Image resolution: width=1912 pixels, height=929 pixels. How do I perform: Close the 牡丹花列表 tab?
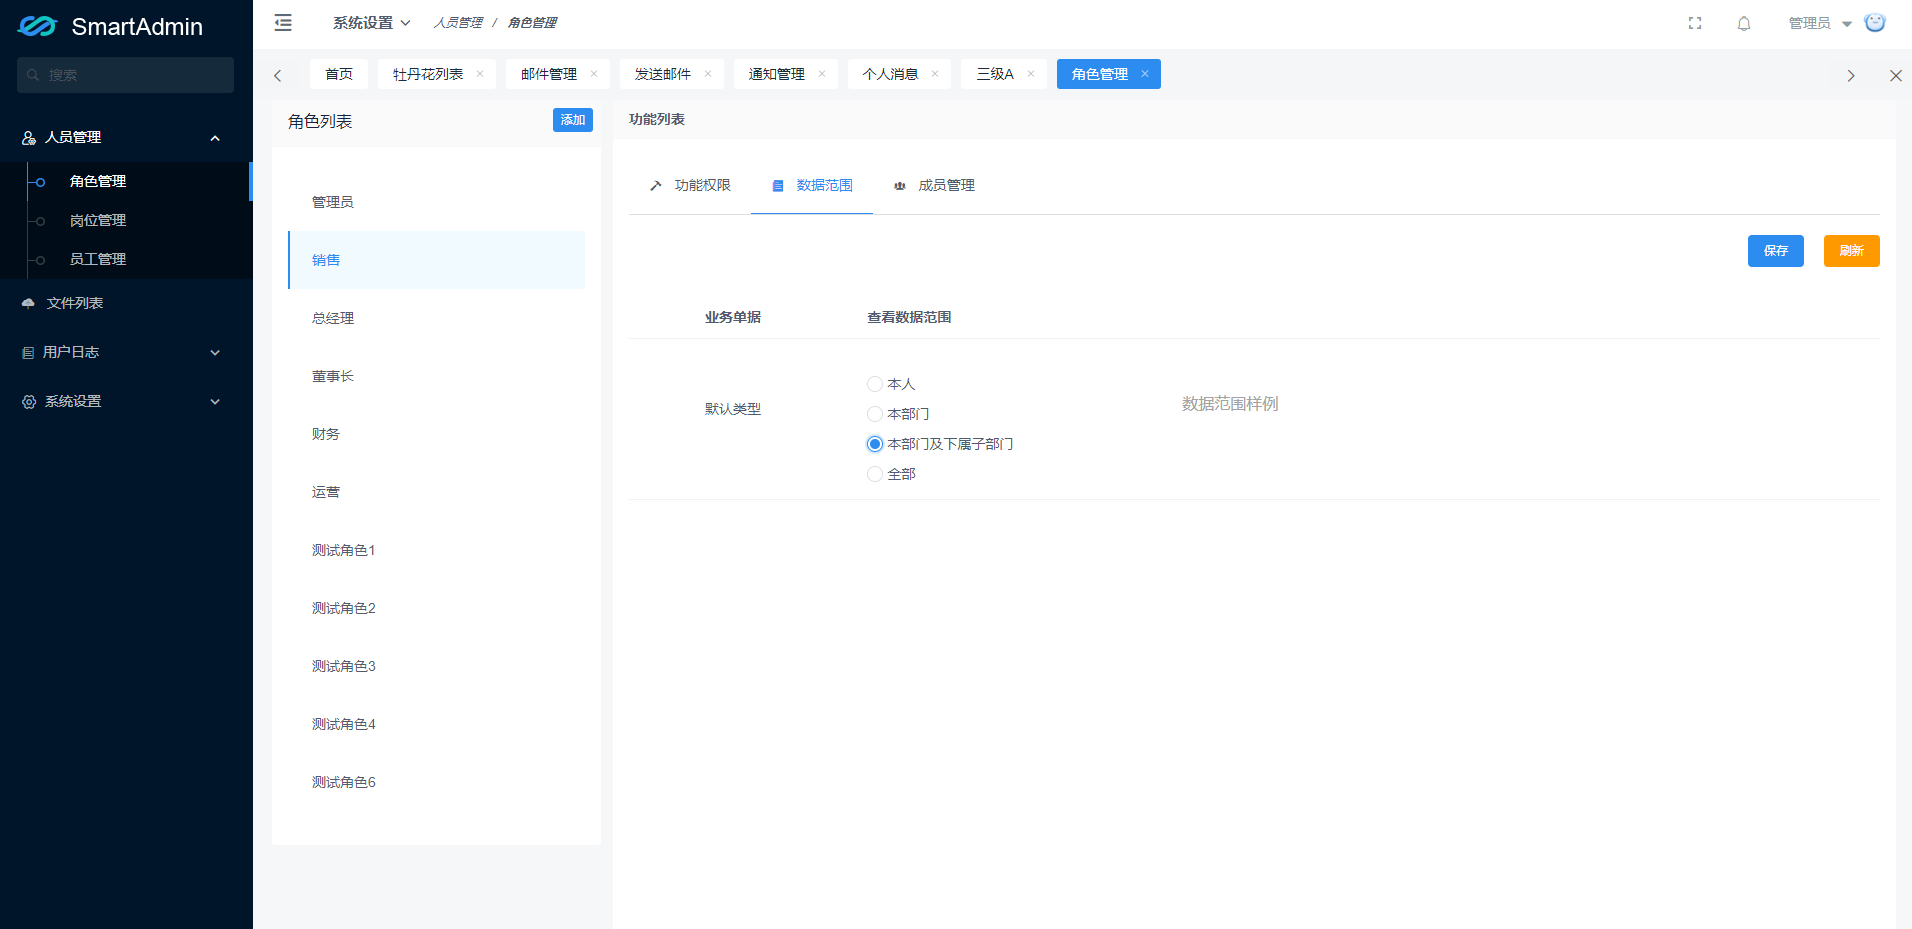(480, 74)
